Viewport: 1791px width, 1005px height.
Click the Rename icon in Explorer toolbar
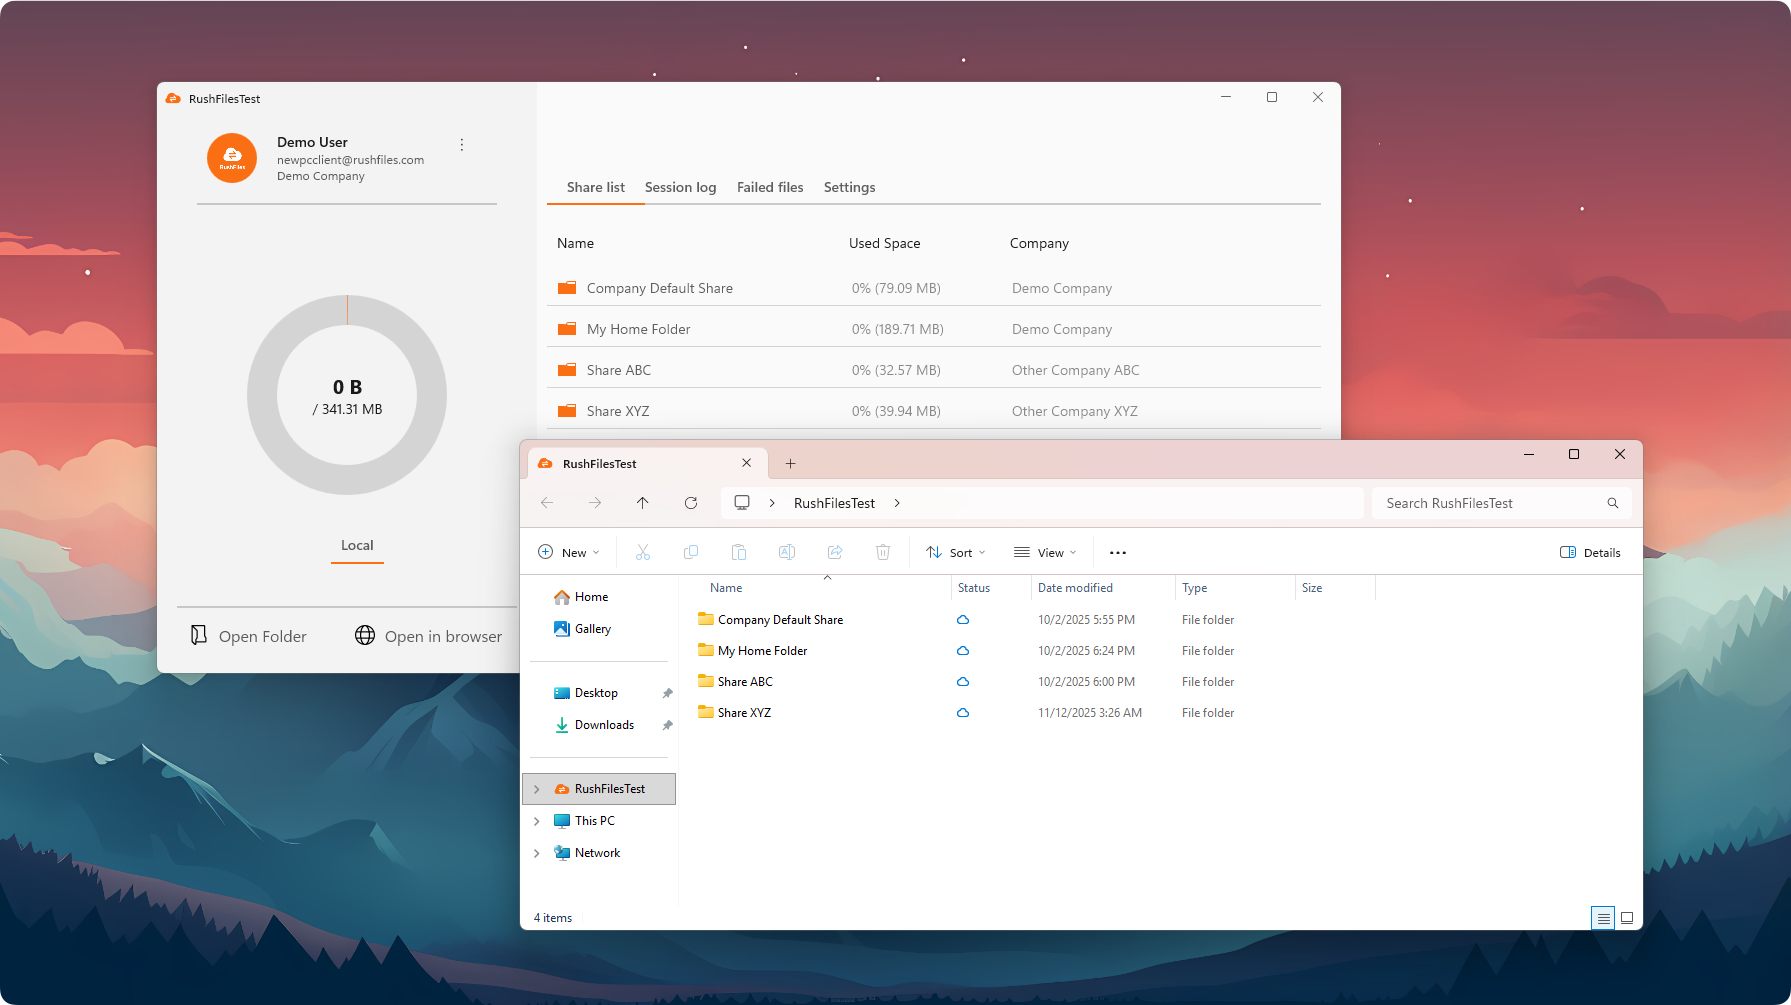coord(787,552)
